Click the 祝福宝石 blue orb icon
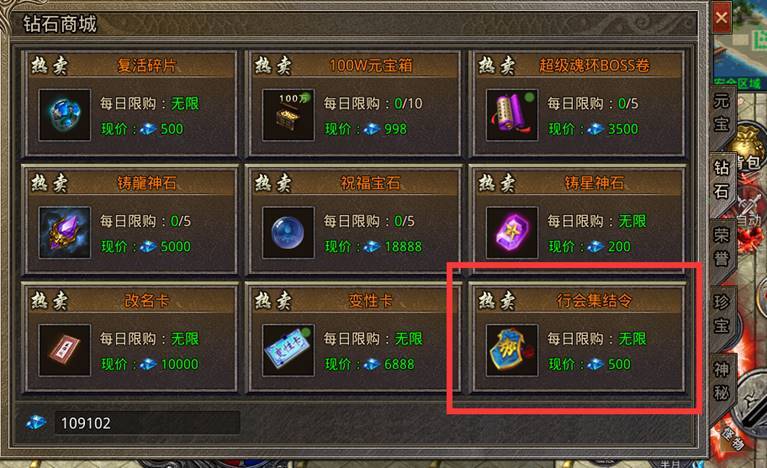The height and width of the screenshot is (468, 767). click(288, 232)
